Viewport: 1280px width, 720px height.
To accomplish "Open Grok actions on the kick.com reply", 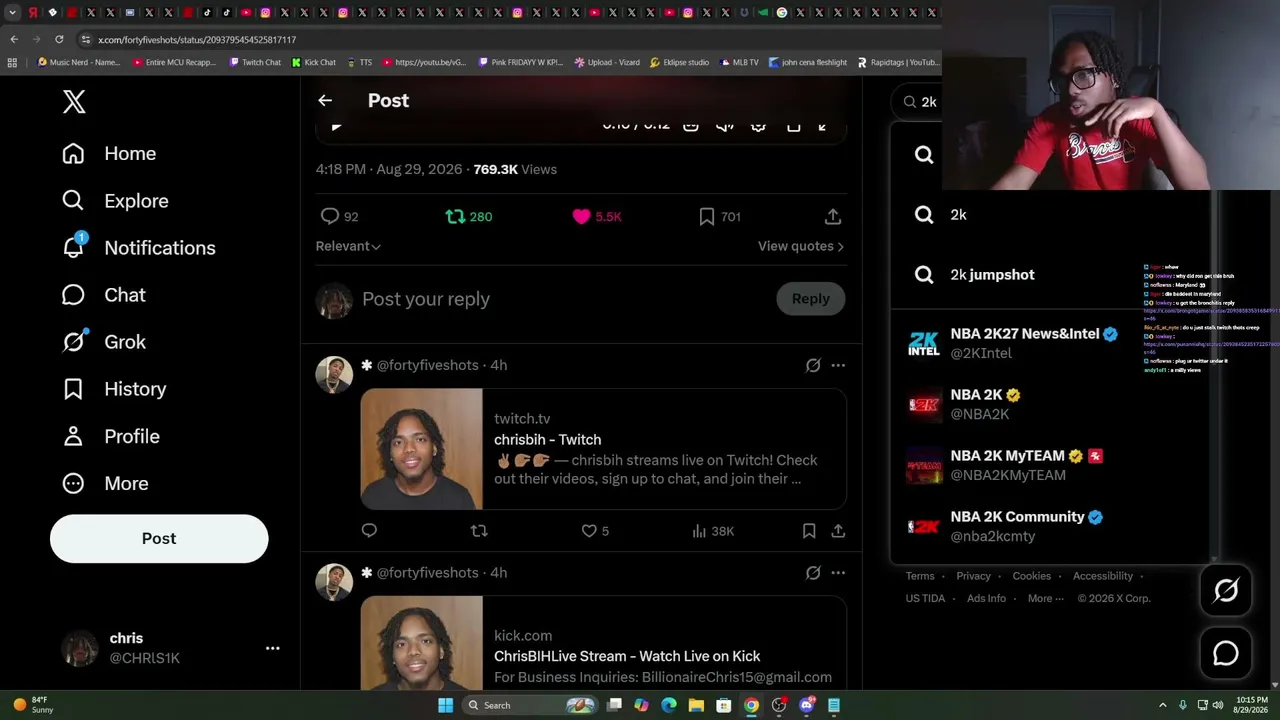I will (813, 573).
